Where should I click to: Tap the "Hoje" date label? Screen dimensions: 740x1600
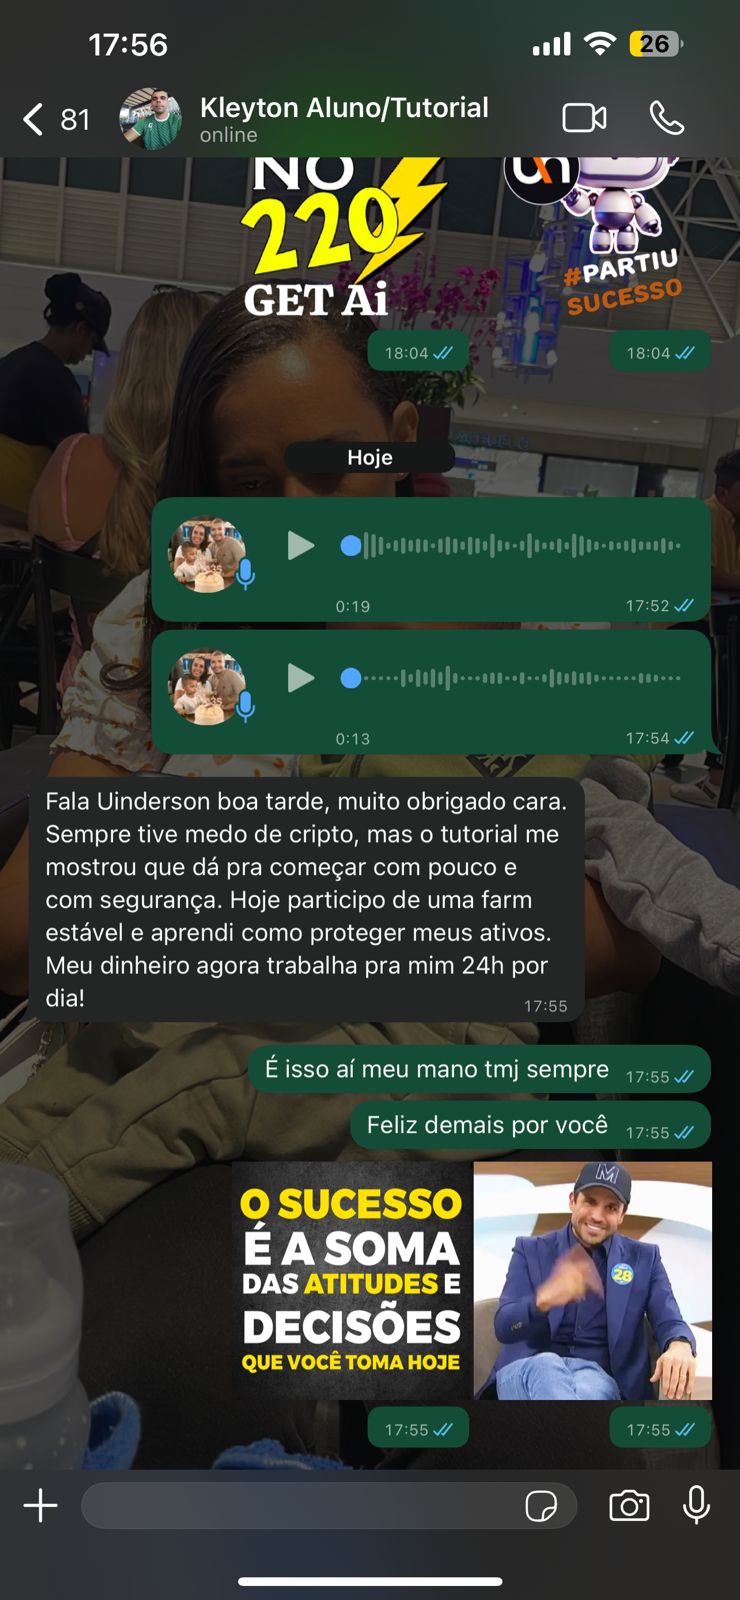tap(370, 457)
